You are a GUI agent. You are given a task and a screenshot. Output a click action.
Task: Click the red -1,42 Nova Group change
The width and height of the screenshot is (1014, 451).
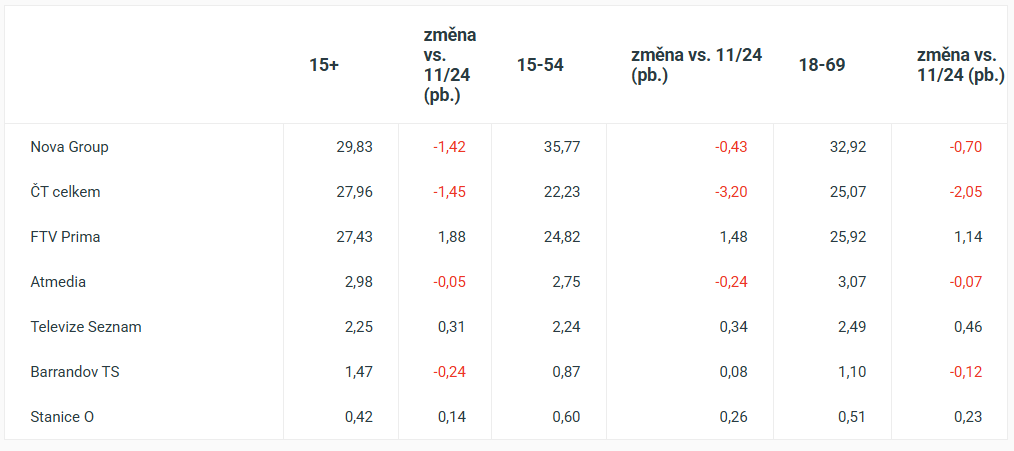[449, 147]
